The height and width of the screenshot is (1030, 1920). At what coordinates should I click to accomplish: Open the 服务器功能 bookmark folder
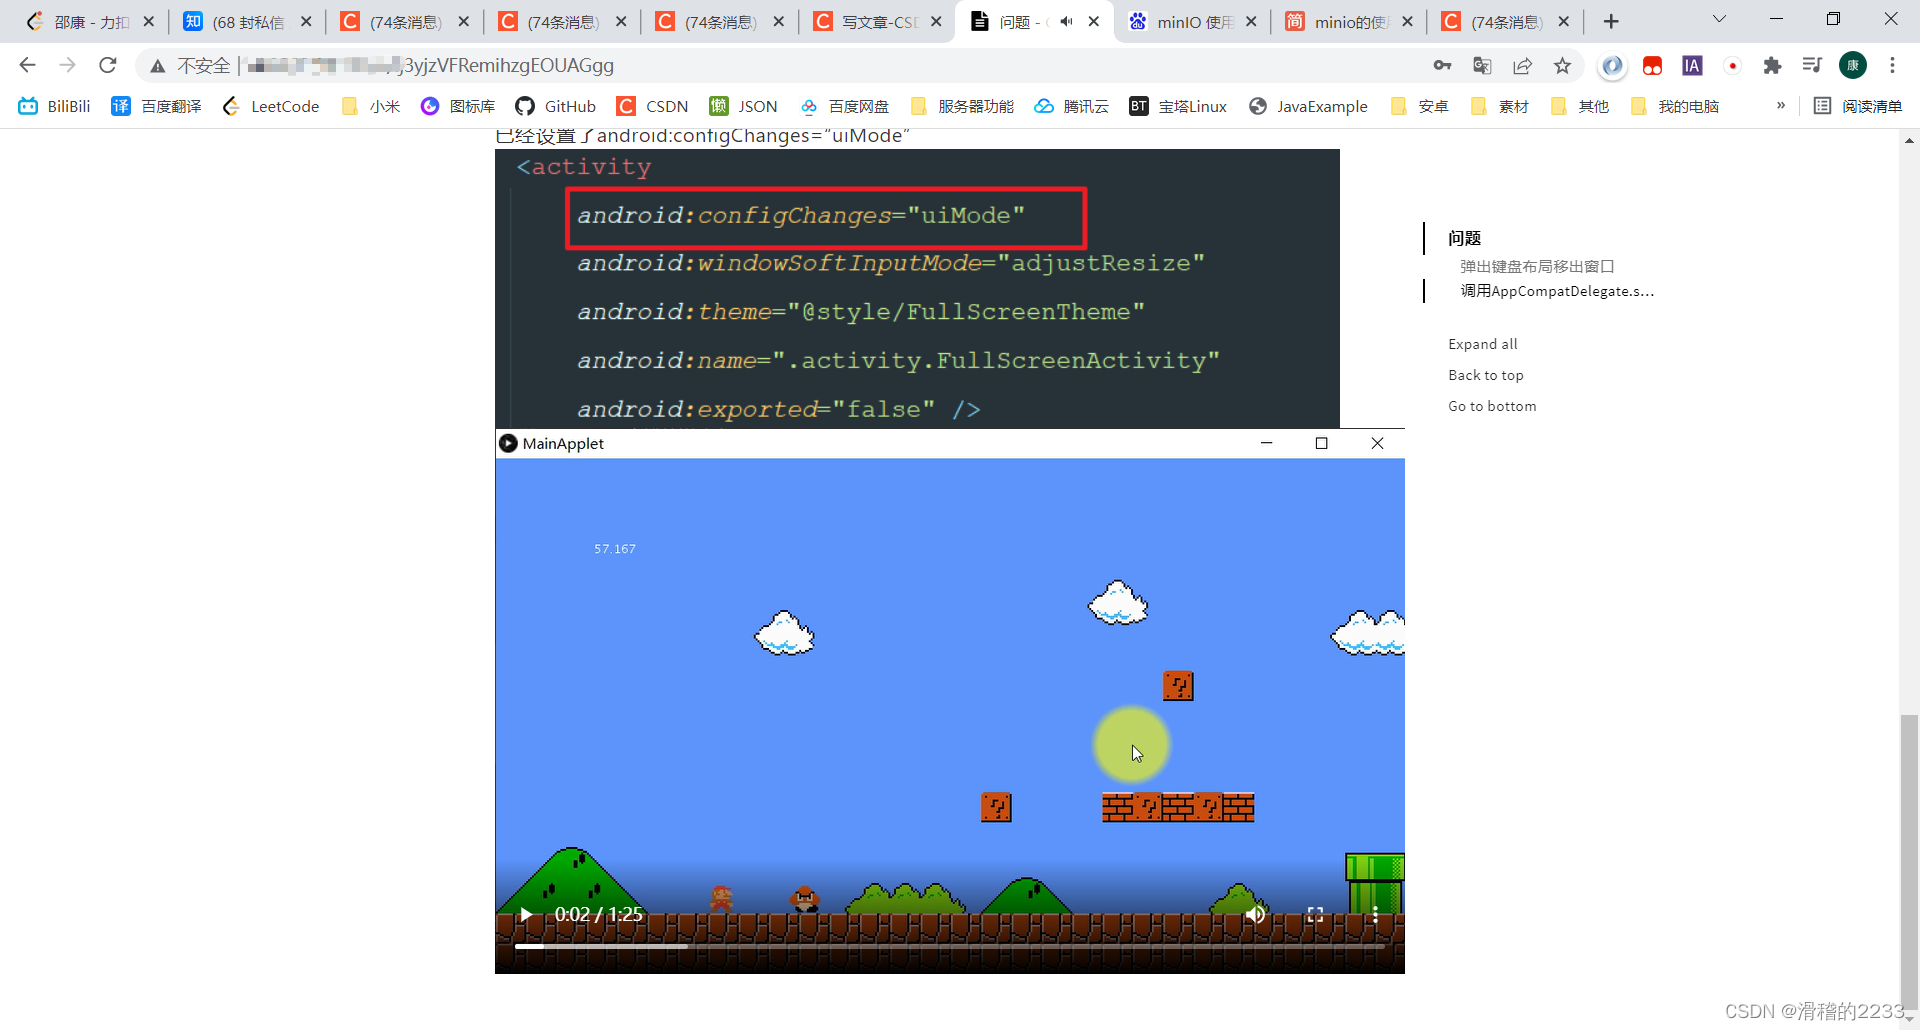pos(962,106)
